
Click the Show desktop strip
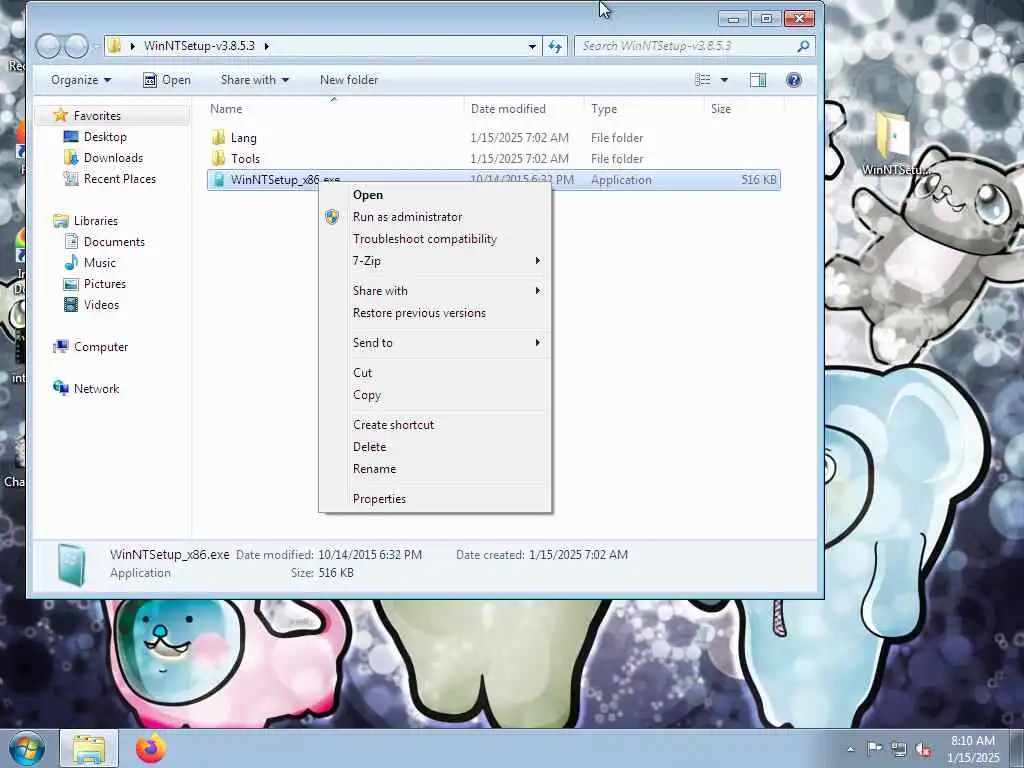click(x=1017, y=748)
